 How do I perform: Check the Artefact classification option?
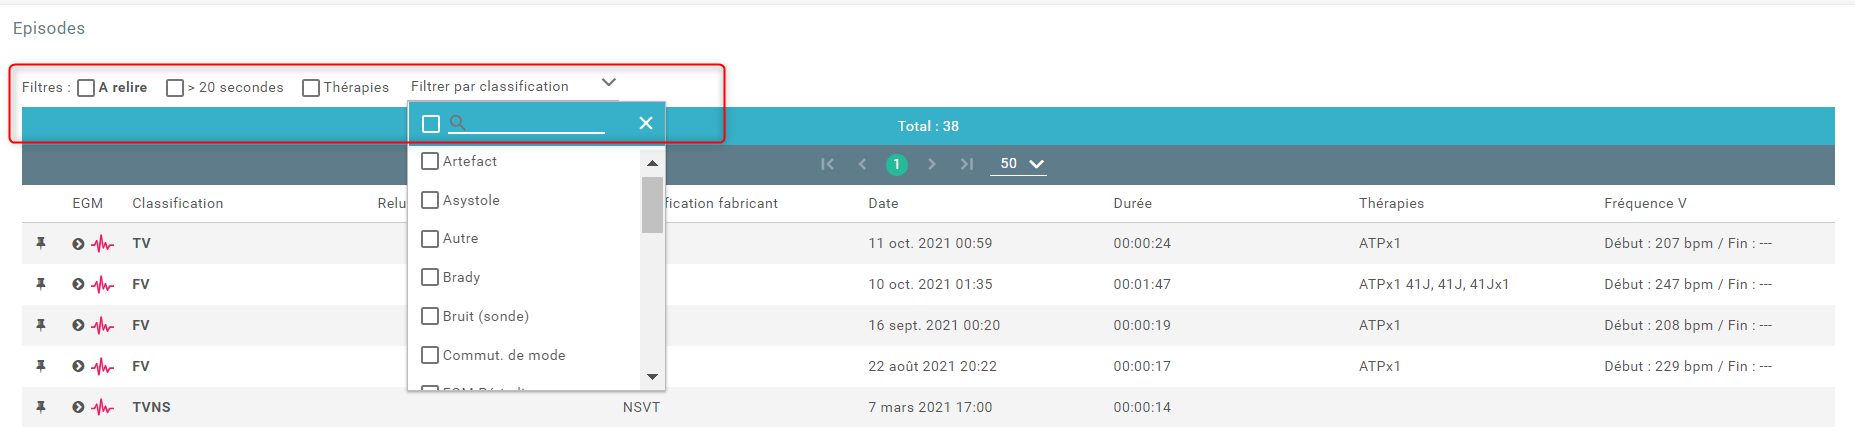point(430,161)
